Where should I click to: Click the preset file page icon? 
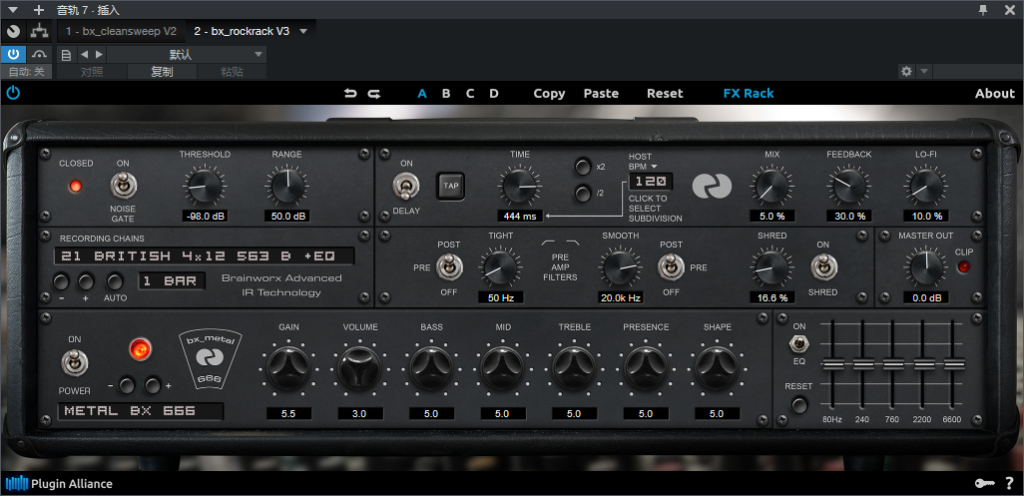click(66, 55)
